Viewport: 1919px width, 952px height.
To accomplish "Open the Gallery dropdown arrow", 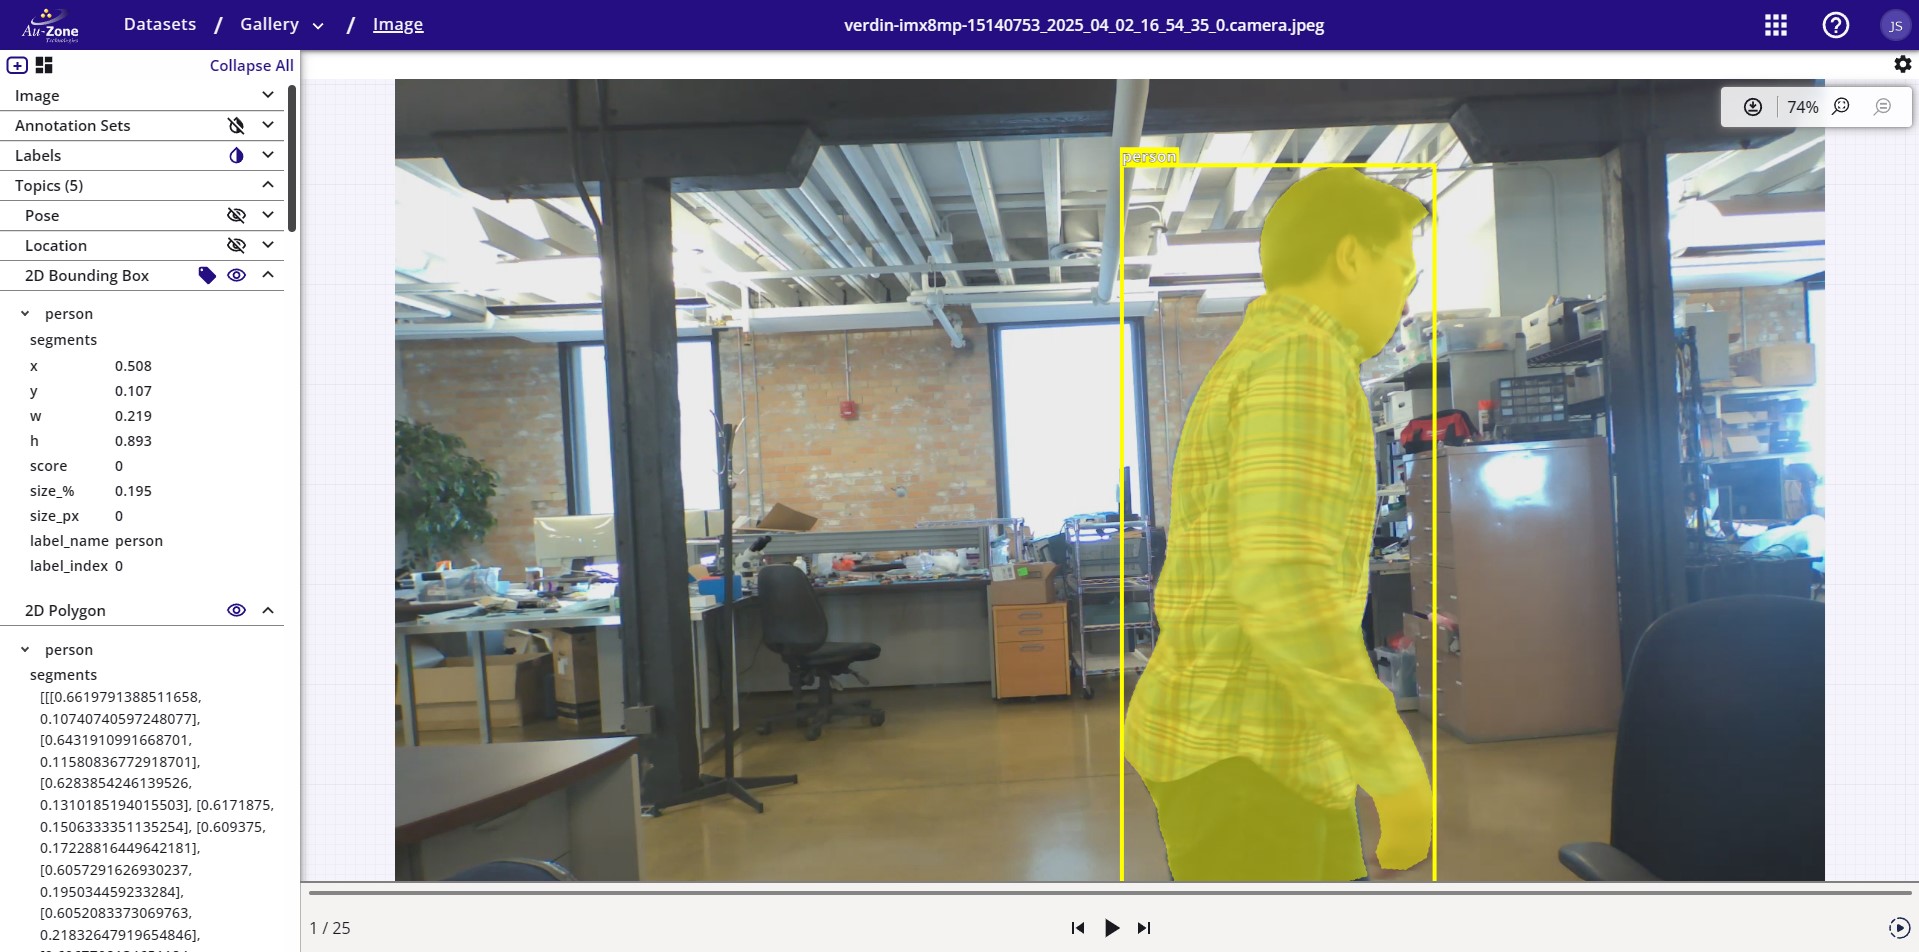I will click(318, 26).
